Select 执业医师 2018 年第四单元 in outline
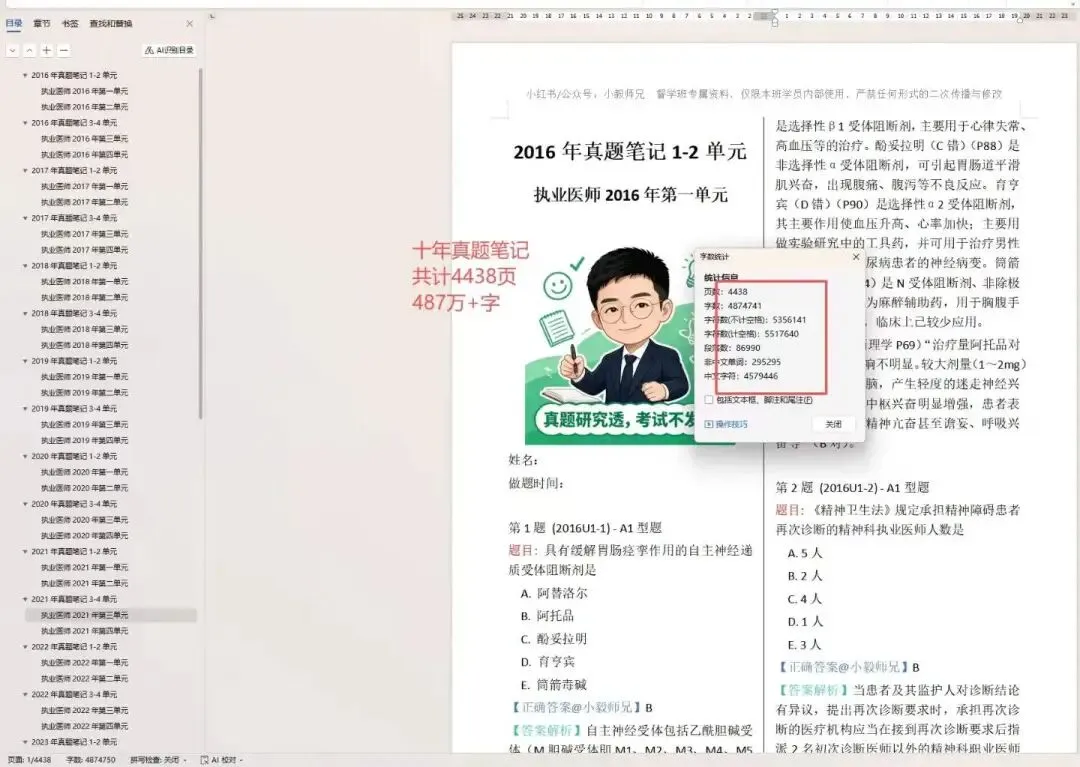 [x=84, y=344]
